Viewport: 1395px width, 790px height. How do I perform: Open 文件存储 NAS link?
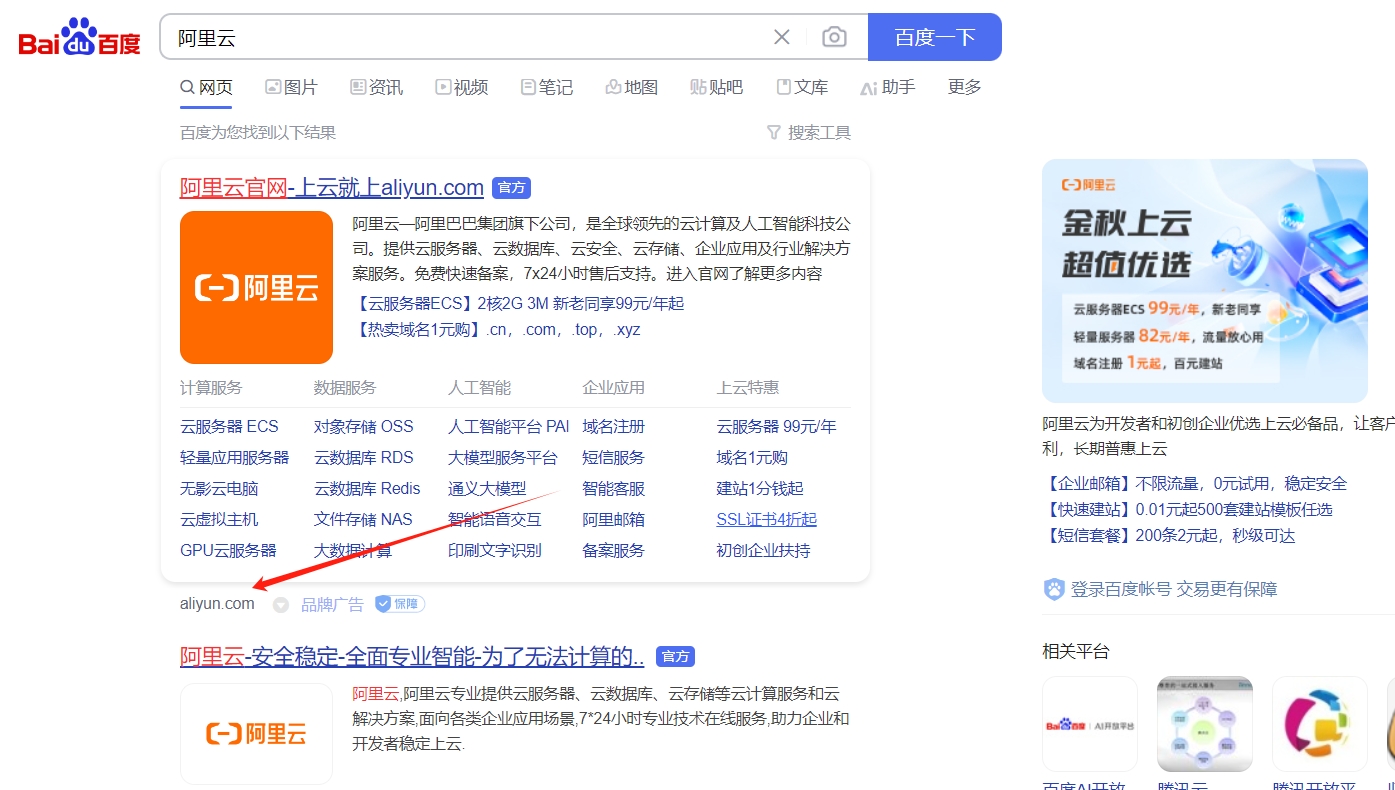363,519
